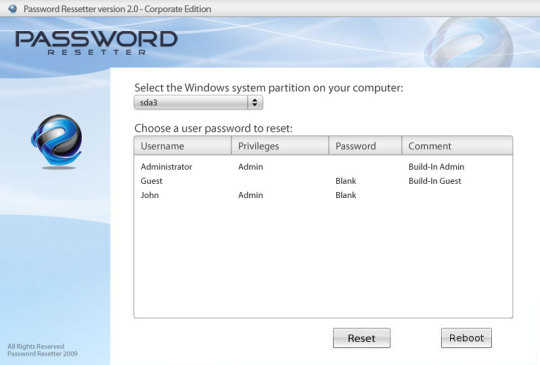This screenshot has width=540, height=365.
Task: Sort by the Username column header
Action: click(x=183, y=146)
